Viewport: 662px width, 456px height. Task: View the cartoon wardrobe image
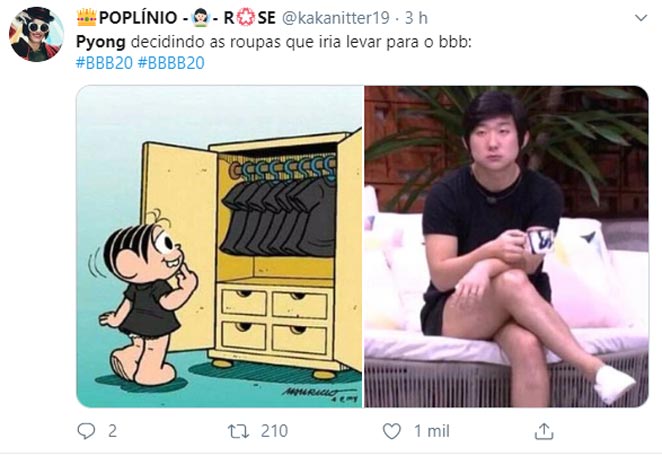[x=220, y=247]
